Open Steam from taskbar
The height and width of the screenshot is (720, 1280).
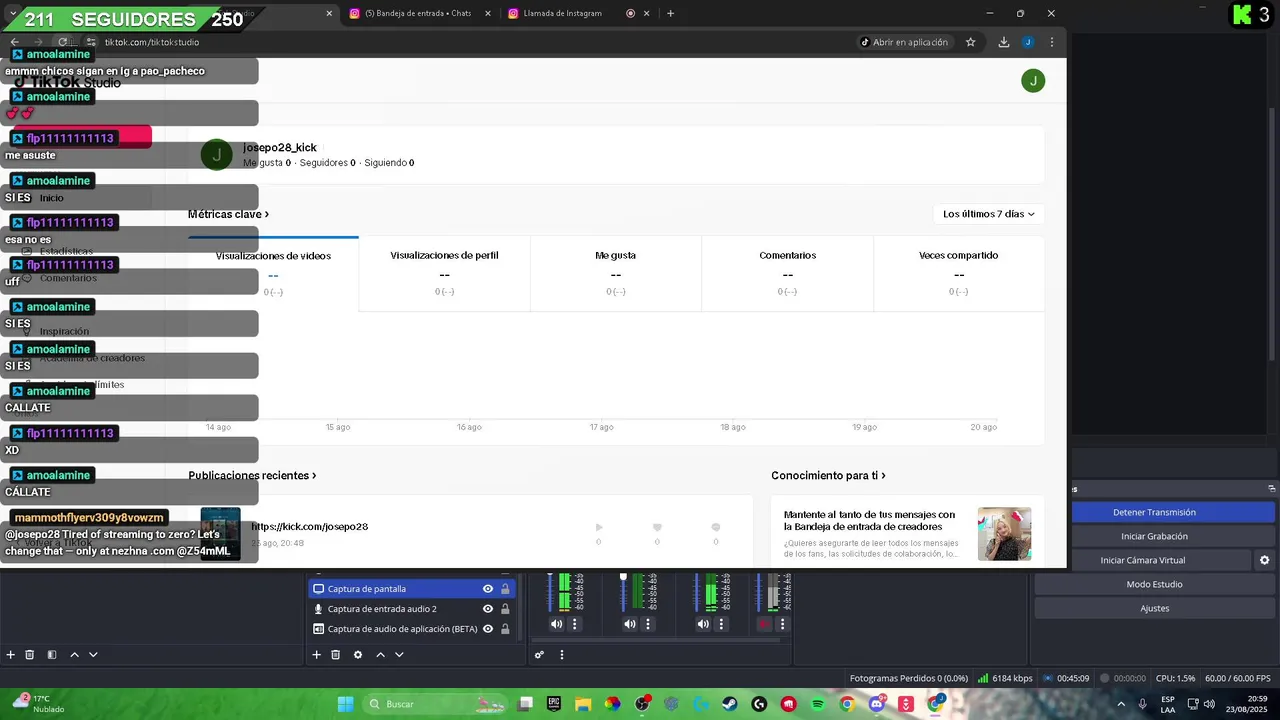(x=730, y=704)
